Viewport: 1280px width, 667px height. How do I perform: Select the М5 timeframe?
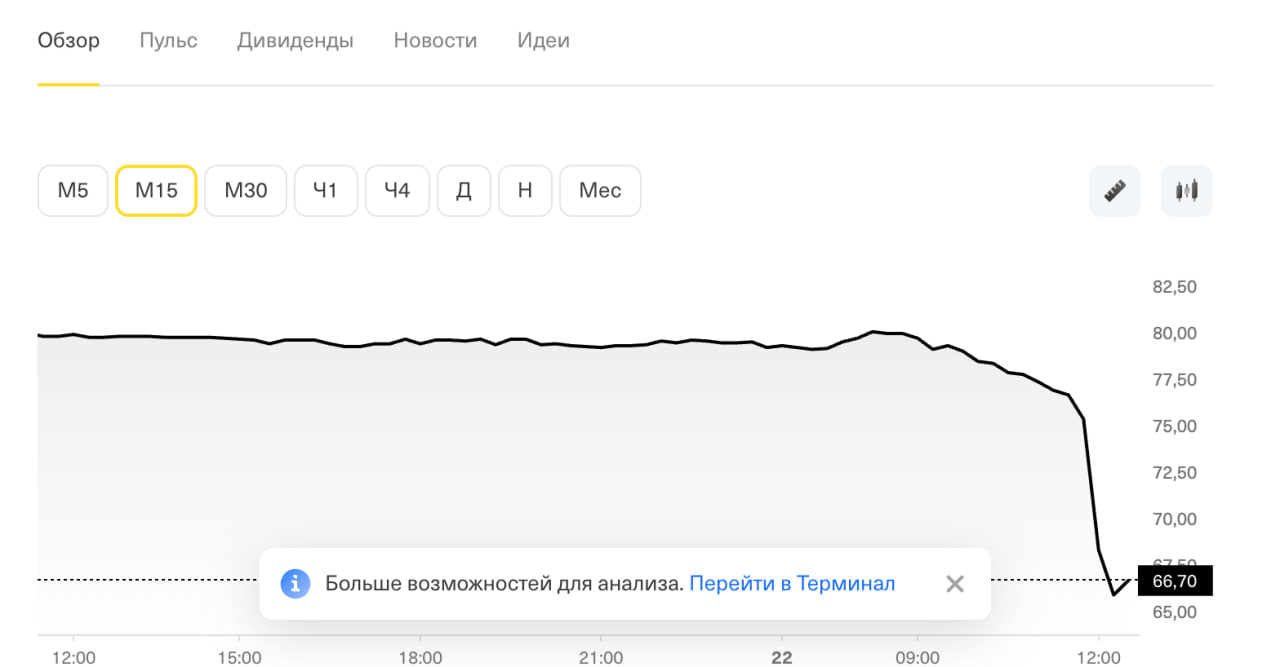73,190
